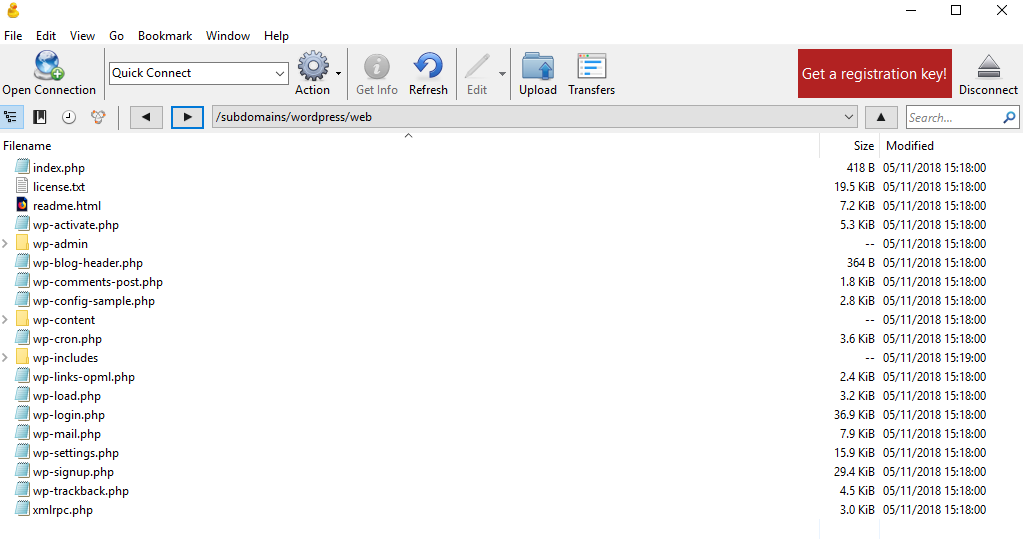The image size is (1023, 539).
Task: Select the wp-activate.php row
Action: 512,224
